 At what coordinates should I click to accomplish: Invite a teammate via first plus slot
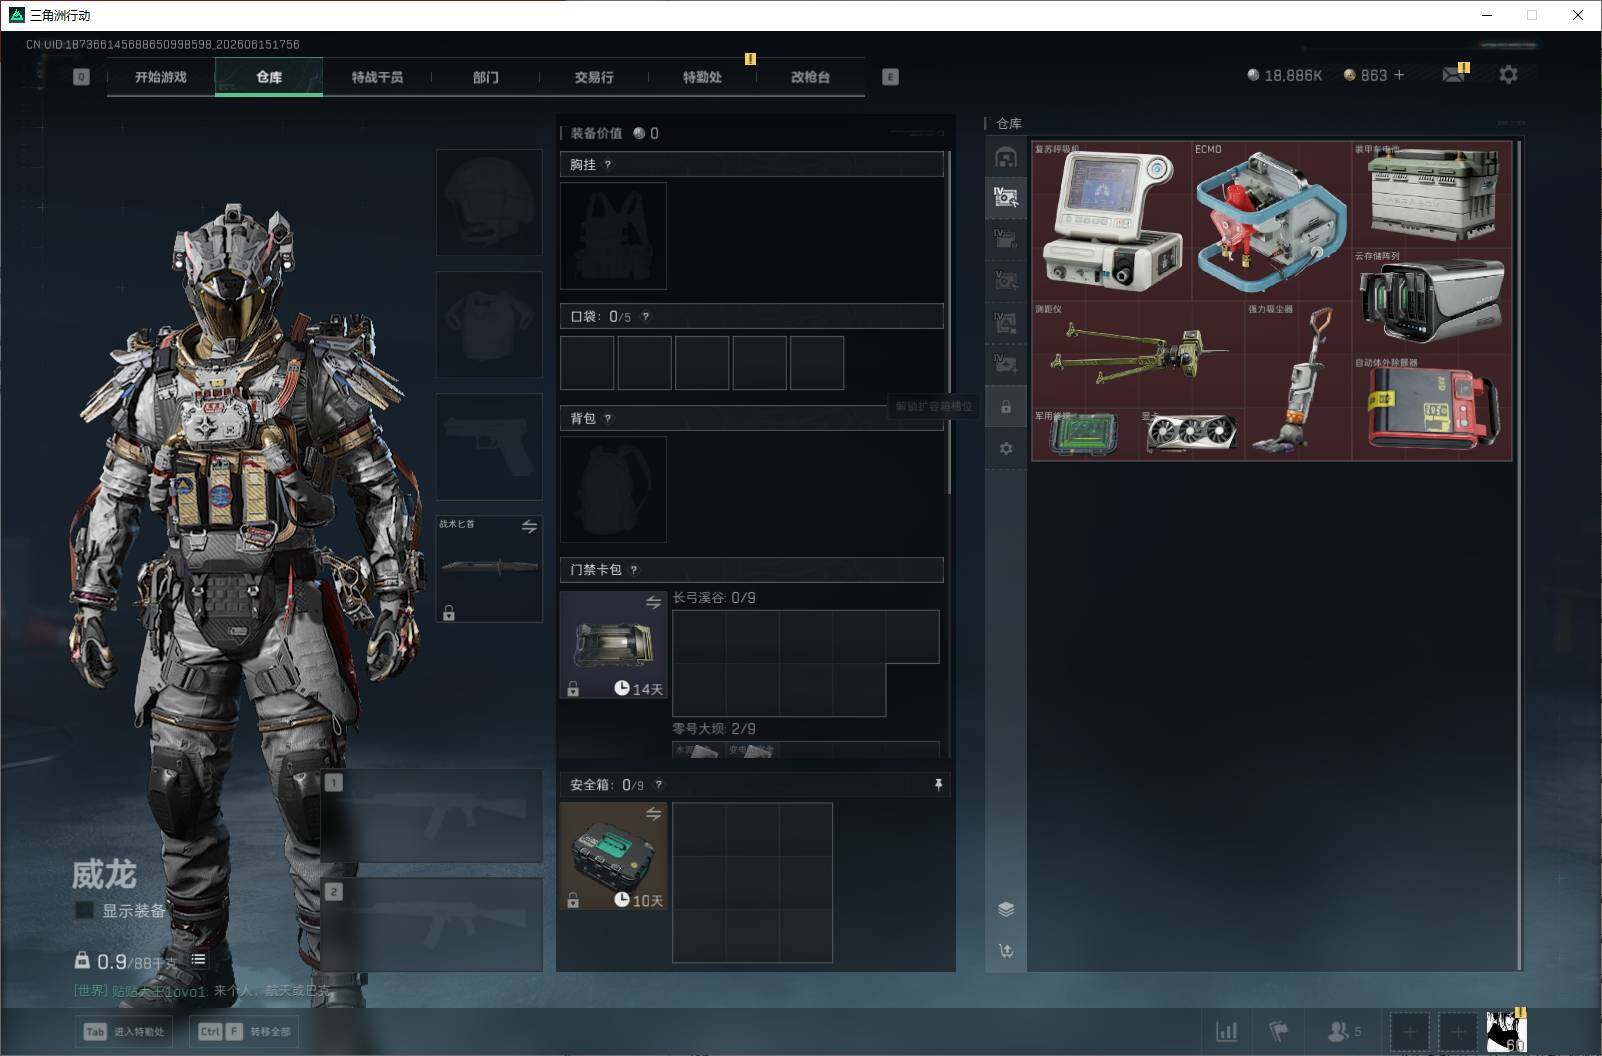(1410, 1032)
